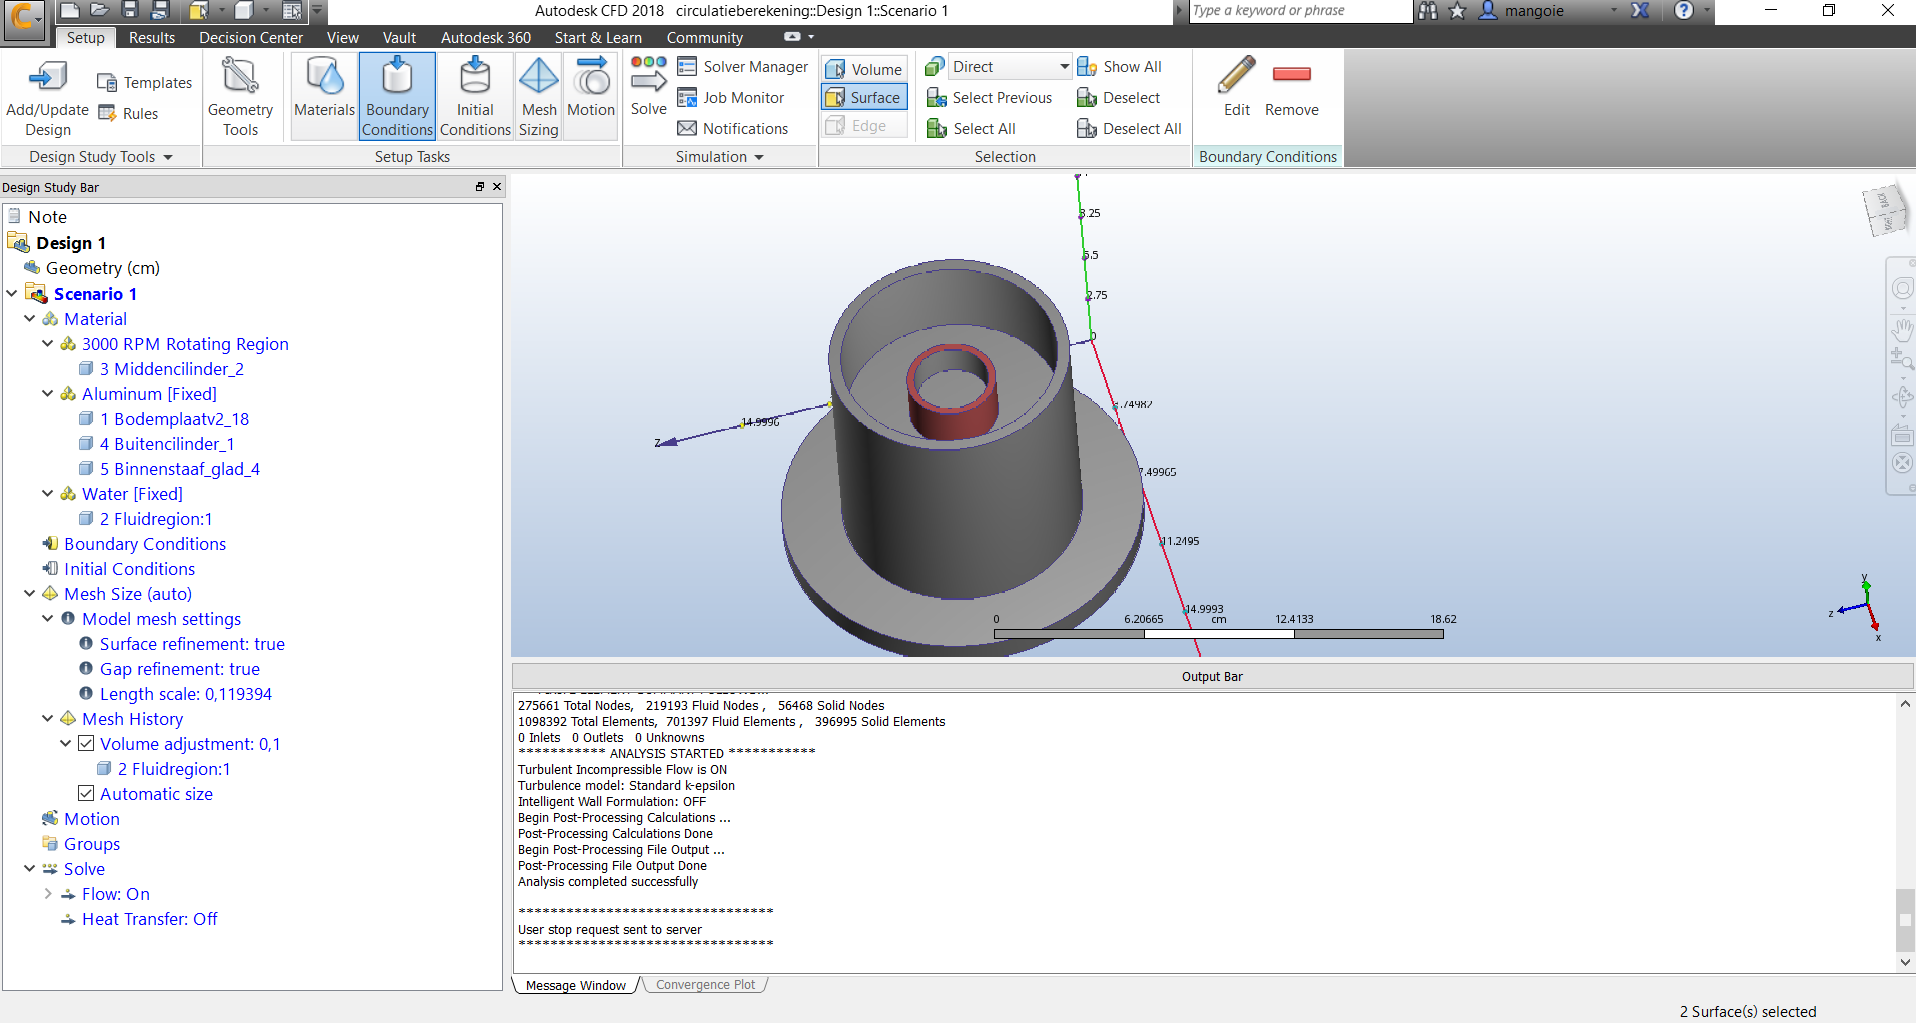Open the Vault menu
1916x1023 pixels.
pyautogui.click(x=398, y=37)
